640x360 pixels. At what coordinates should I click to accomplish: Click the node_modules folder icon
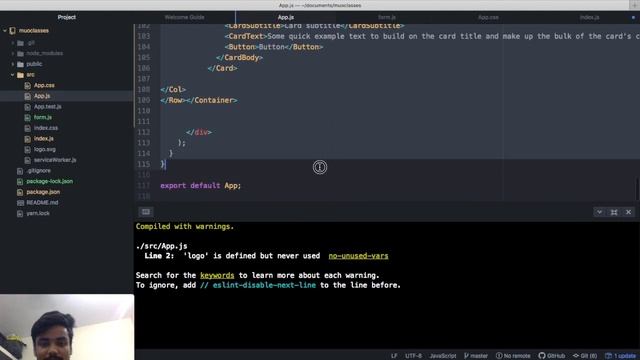point(20,53)
